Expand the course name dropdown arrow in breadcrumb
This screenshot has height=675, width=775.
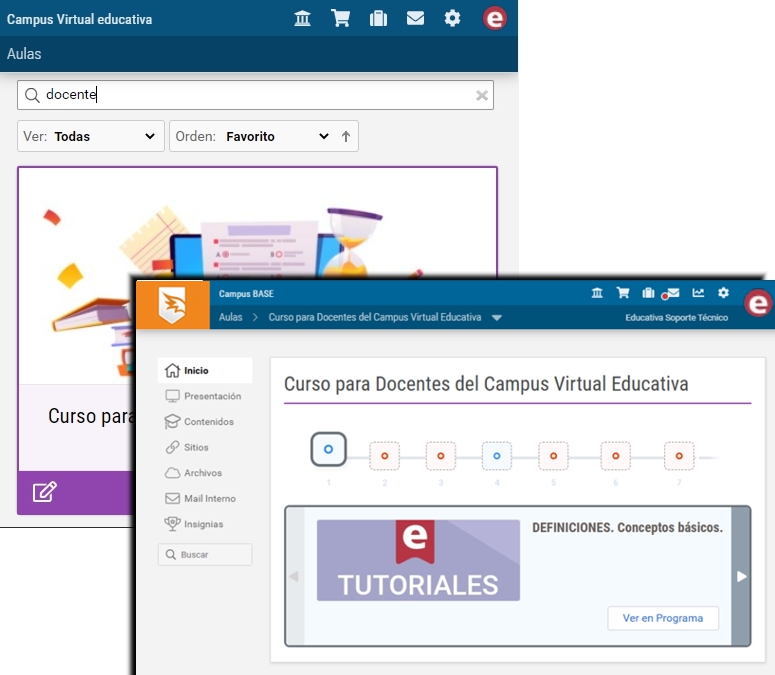(x=497, y=318)
